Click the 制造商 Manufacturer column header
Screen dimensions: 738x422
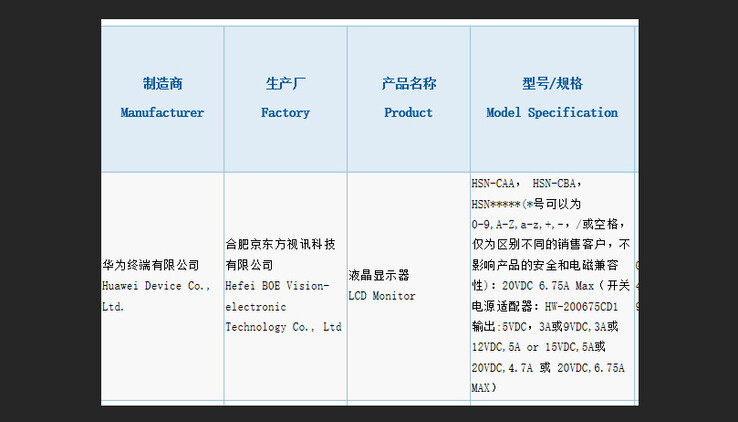[162, 99]
